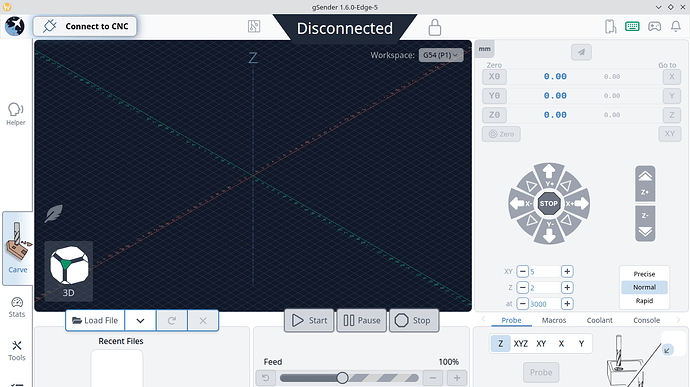Image resolution: width=690 pixels, height=387 pixels.
Task: Toggle the gamepad controller icon
Action: [654, 26]
